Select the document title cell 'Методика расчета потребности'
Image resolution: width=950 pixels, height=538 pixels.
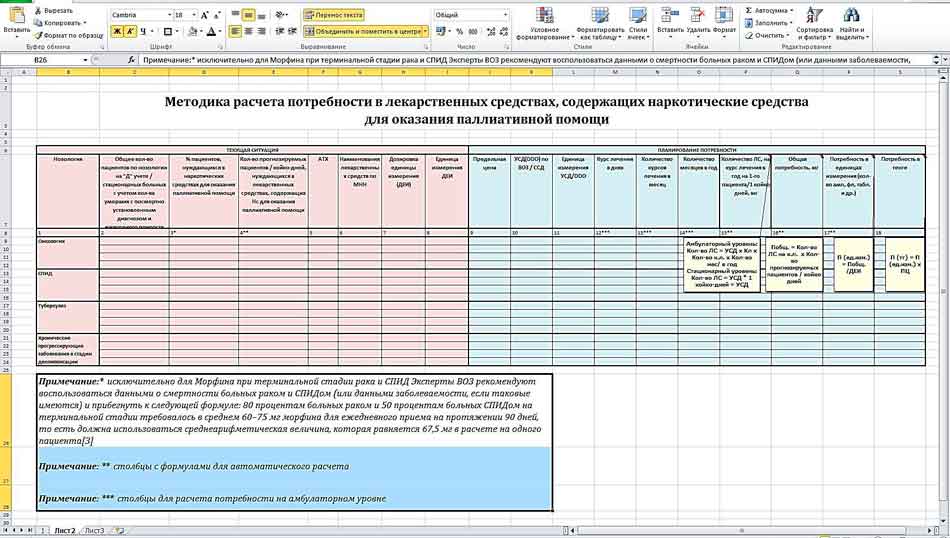pos(486,110)
